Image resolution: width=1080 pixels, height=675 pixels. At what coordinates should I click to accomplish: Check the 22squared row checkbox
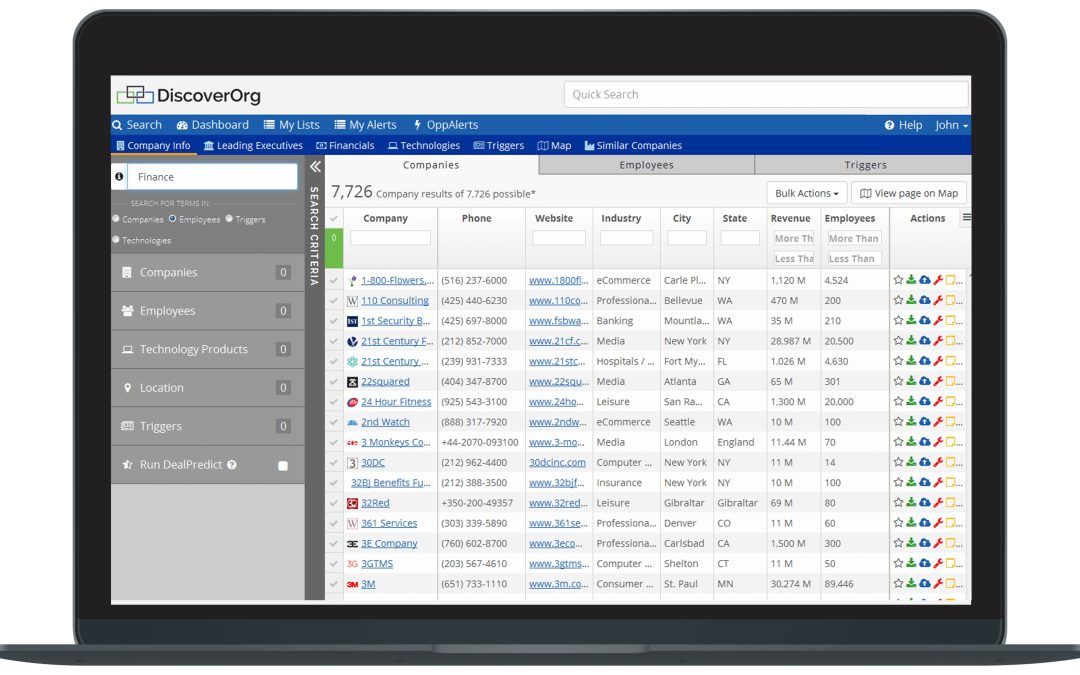pos(334,382)
